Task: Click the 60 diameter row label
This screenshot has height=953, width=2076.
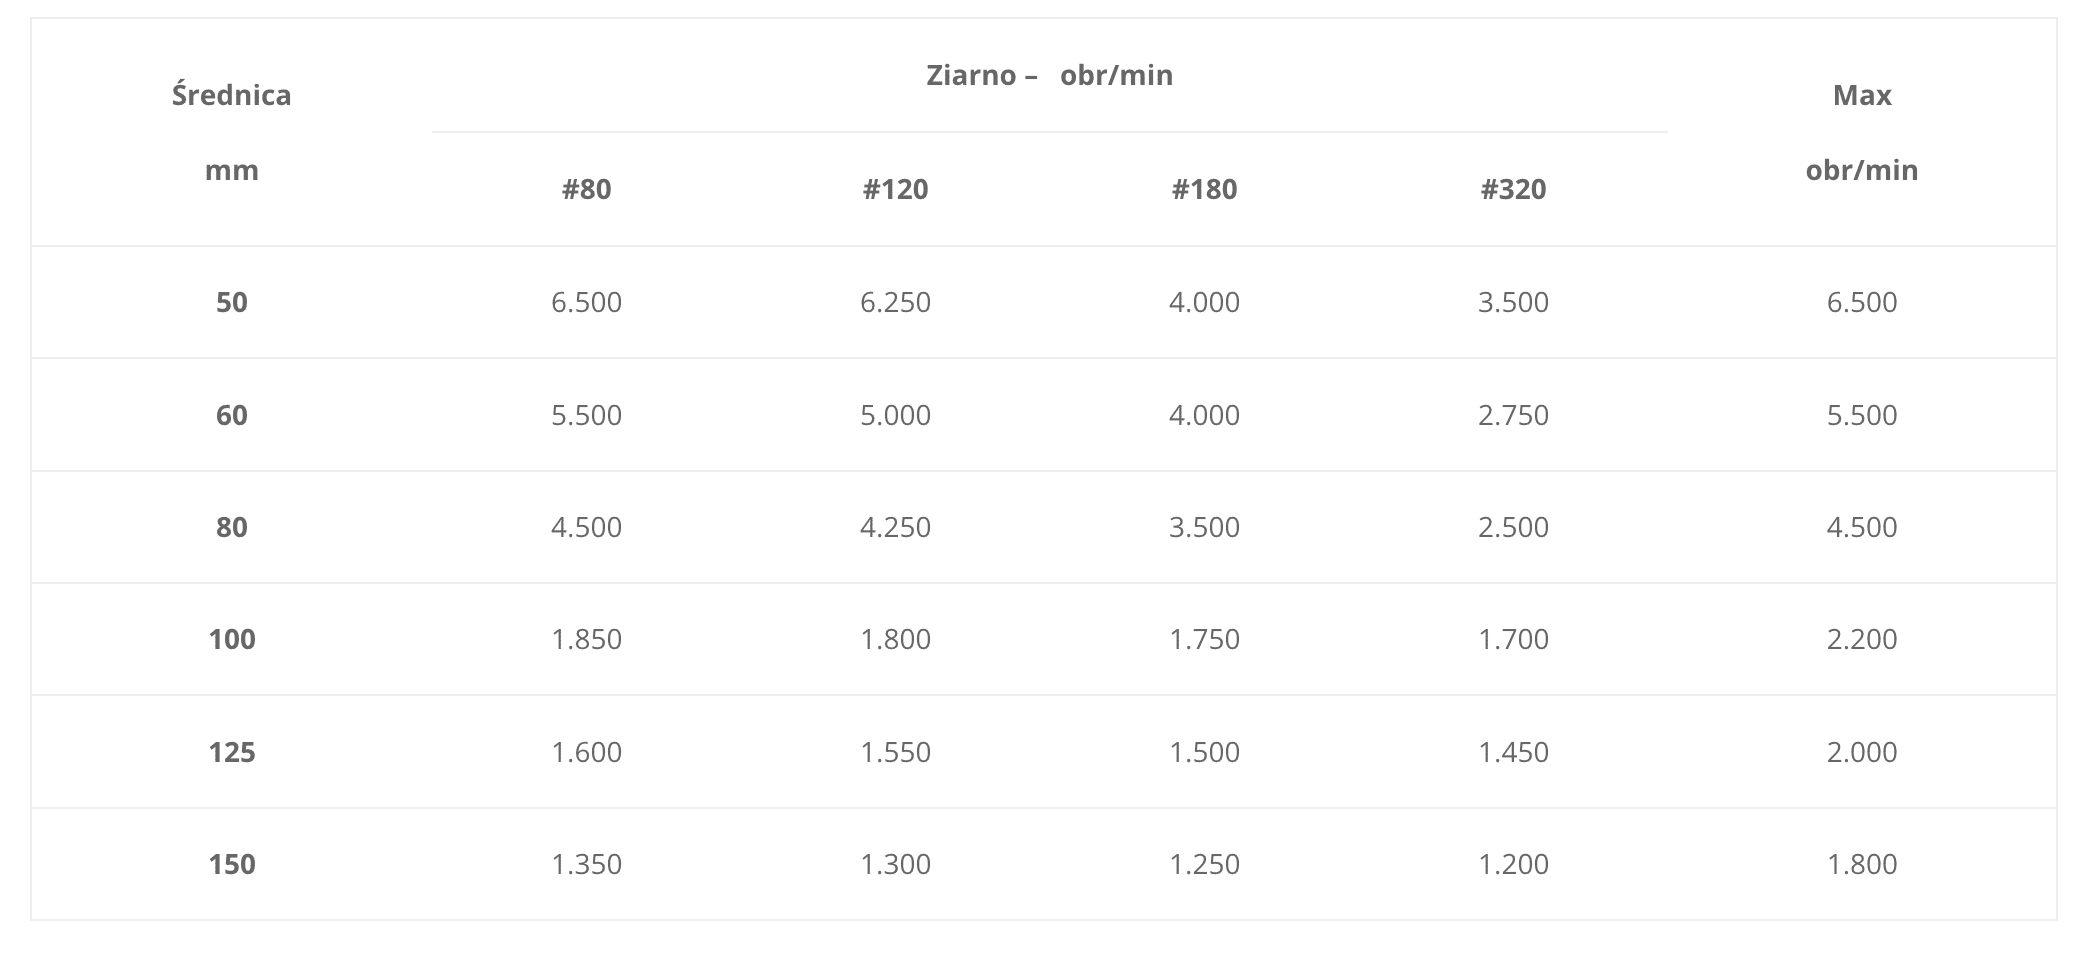Action: click(231, 415)
